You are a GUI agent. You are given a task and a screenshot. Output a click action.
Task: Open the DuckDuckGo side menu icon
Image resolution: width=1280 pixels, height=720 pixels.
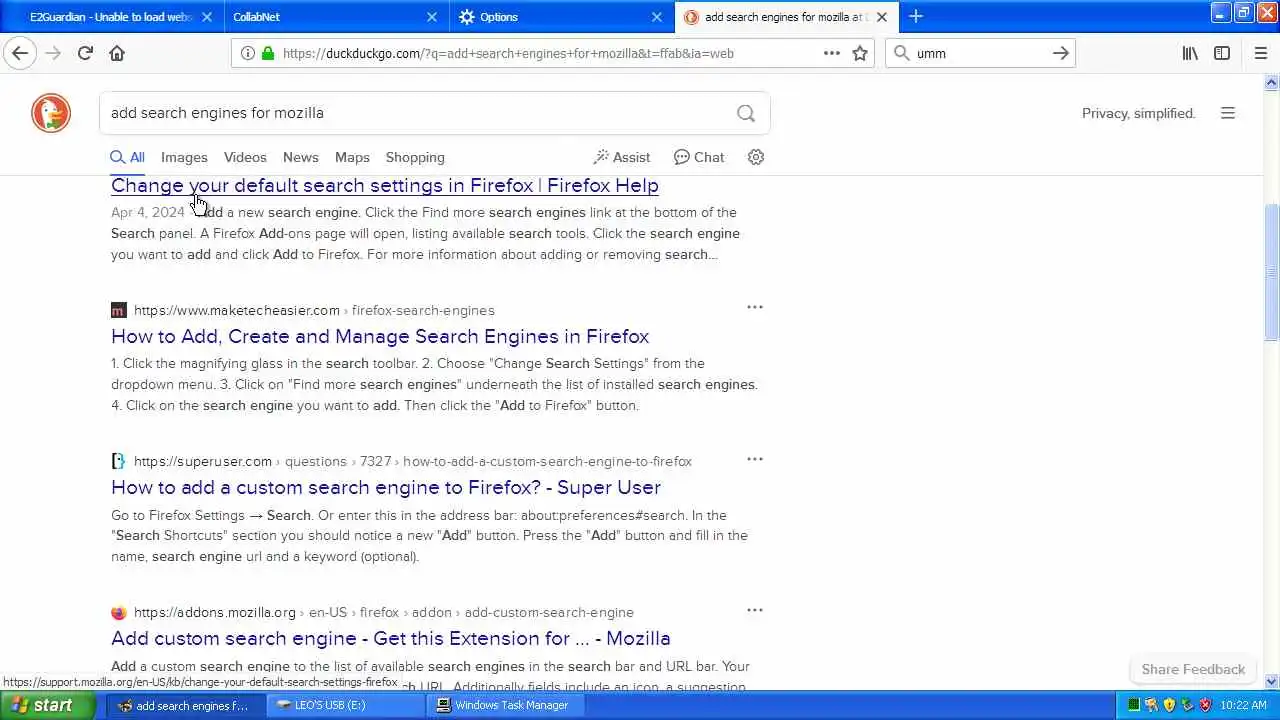point(1228,113)
